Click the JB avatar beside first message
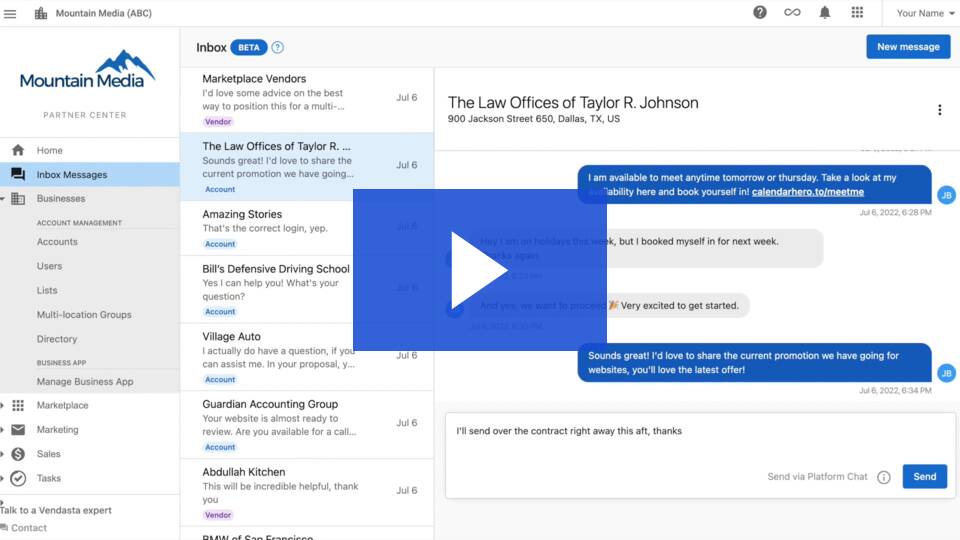Screen dimensions: 960x540 coord(947,195)
